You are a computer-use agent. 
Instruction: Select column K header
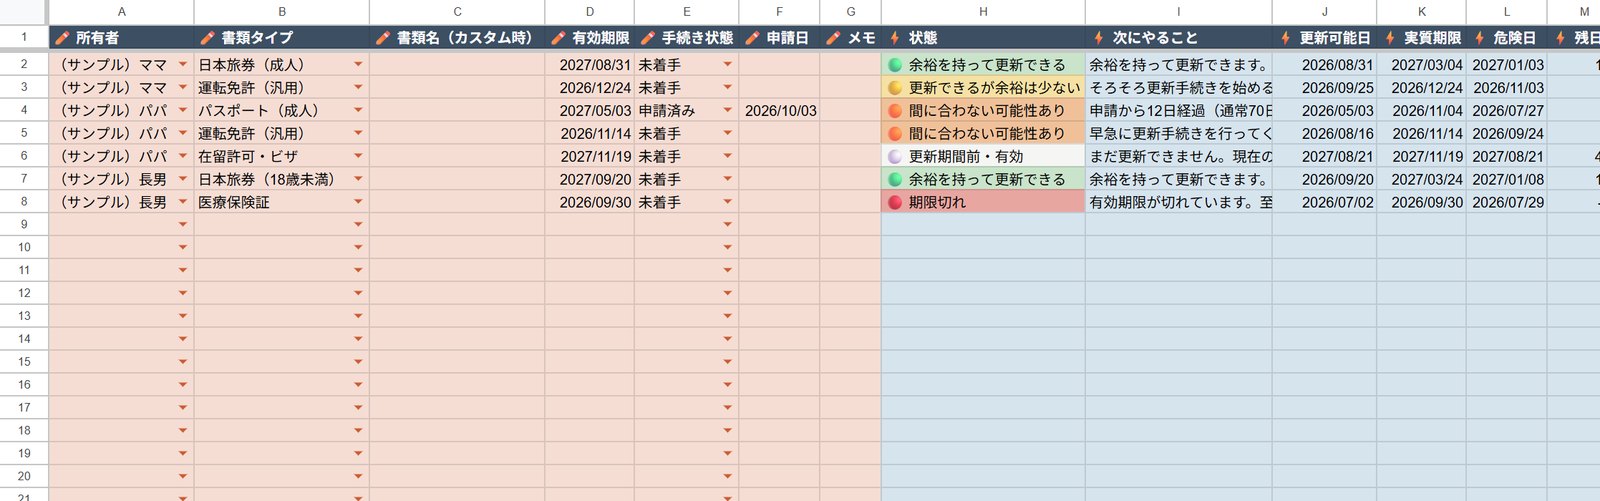click(x=1422, y=12)
